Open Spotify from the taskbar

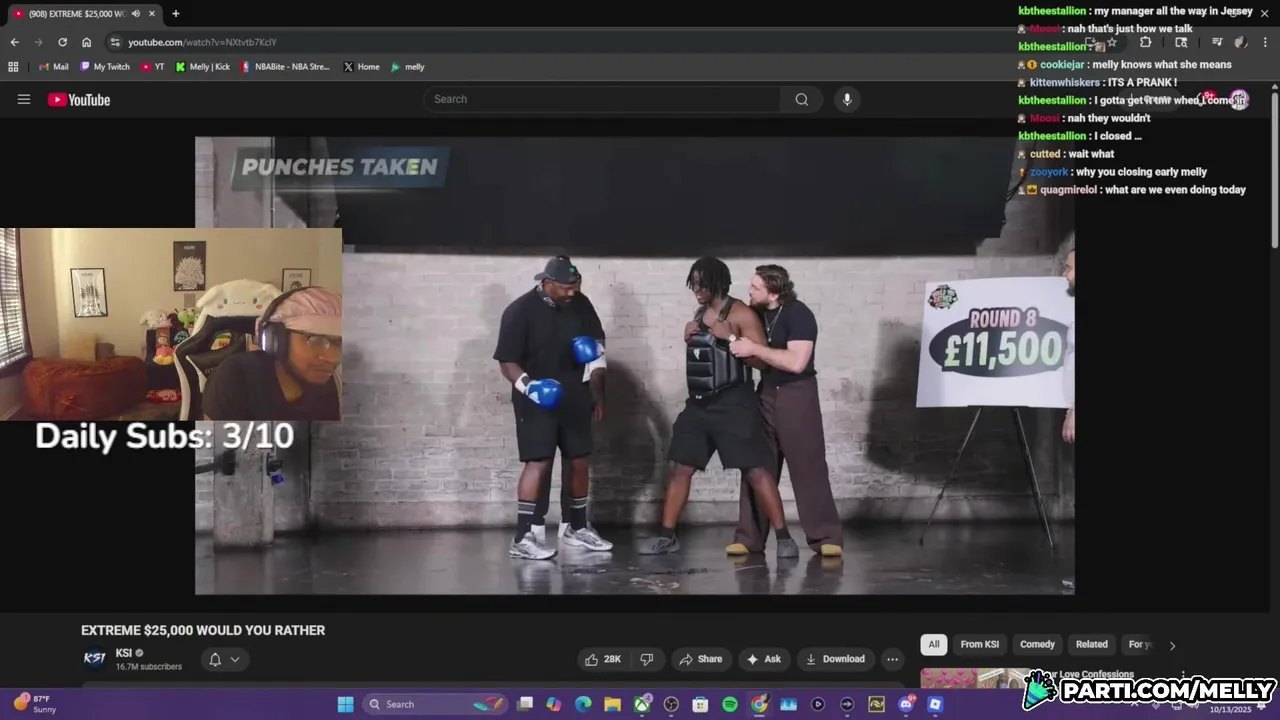click(730, 704)
